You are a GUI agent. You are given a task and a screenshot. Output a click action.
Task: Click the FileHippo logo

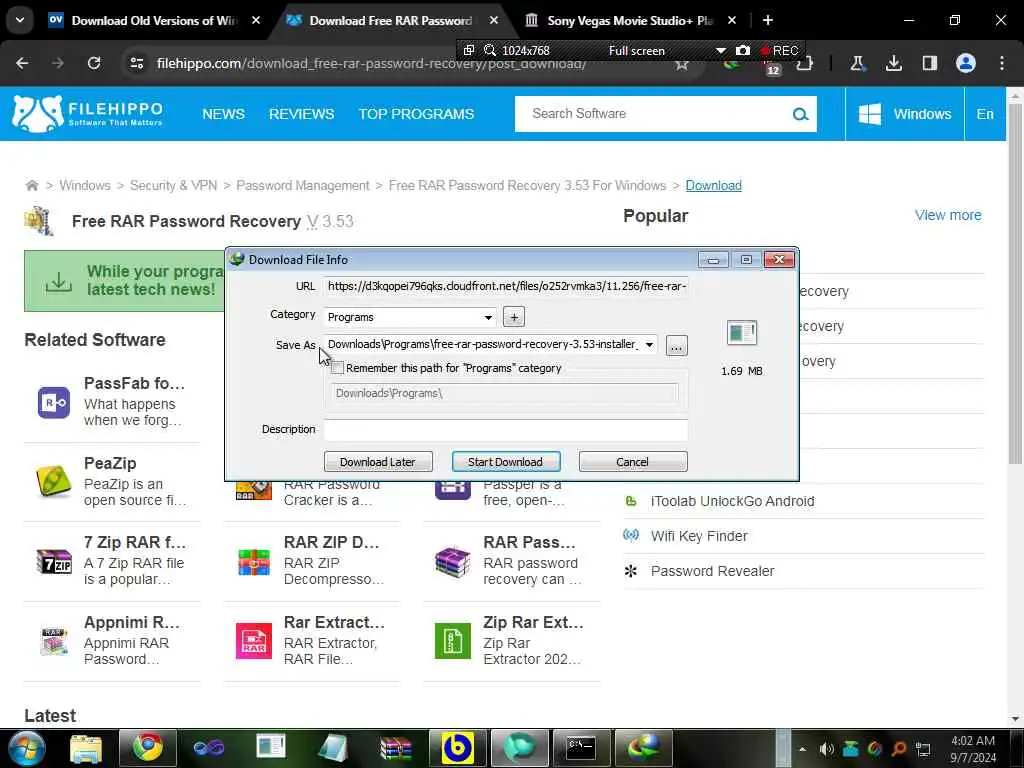coord(88,114)
